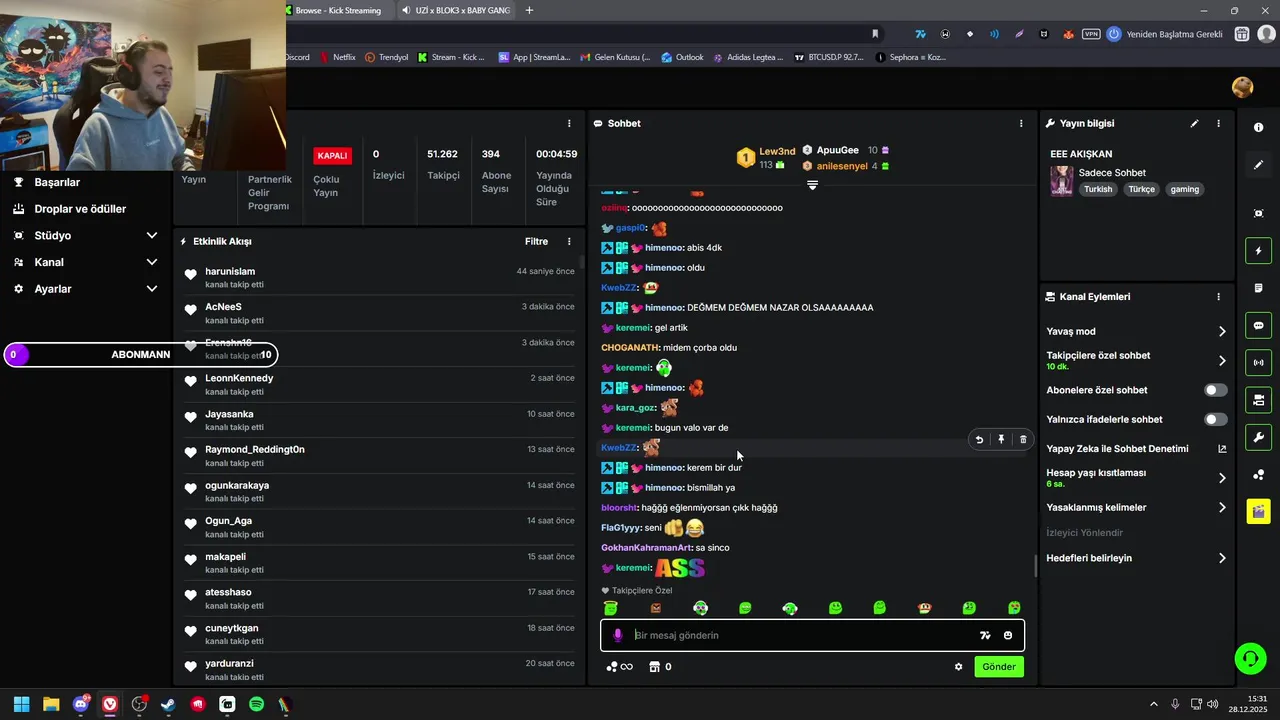
Task: Open the chat bubble icon in right rail
Action: (x=1258, y=325)
